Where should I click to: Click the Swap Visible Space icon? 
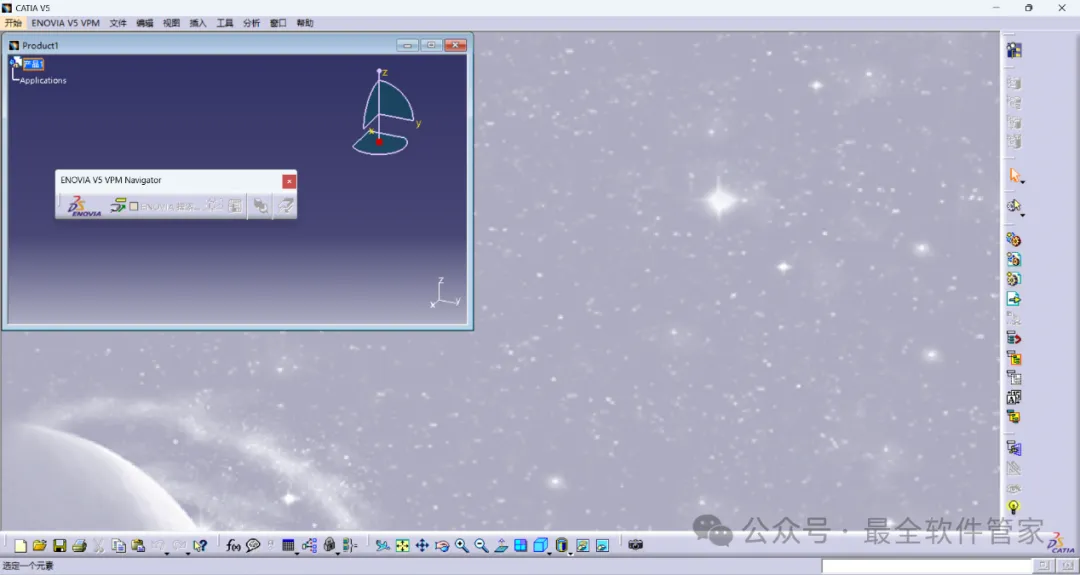[603, 545]
